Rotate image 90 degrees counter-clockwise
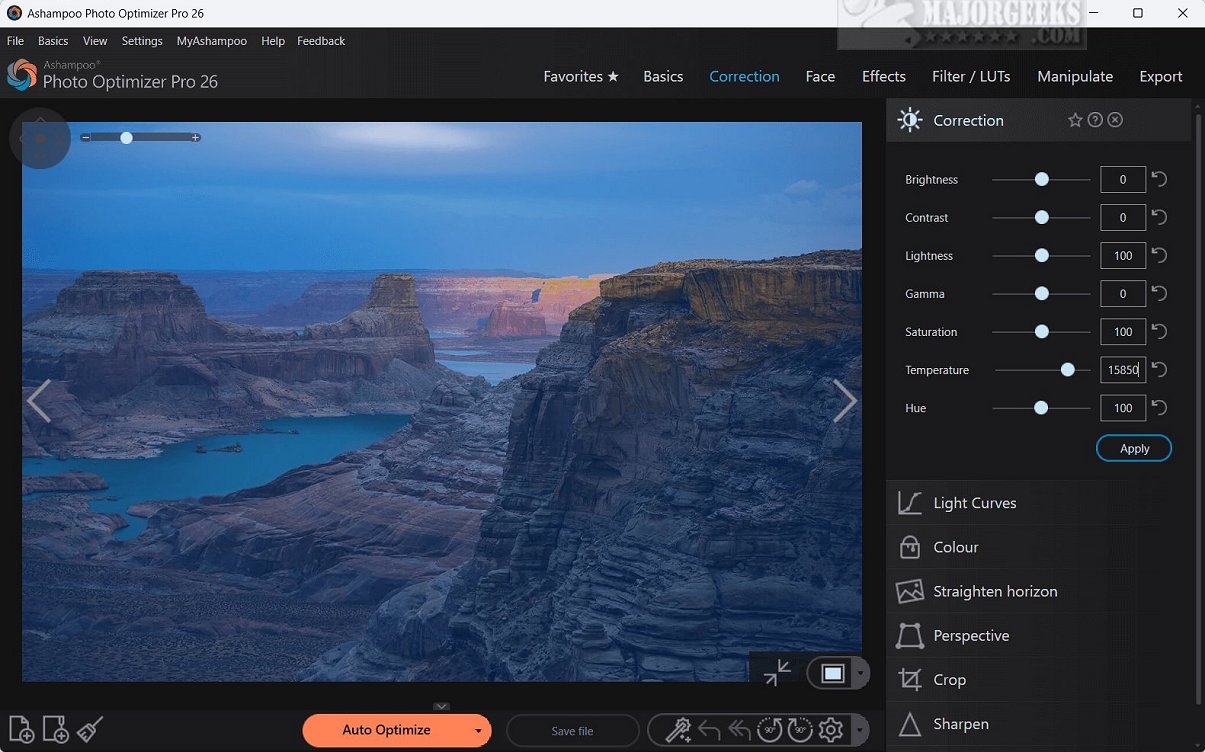1205x752 pixels. [769, 731]
